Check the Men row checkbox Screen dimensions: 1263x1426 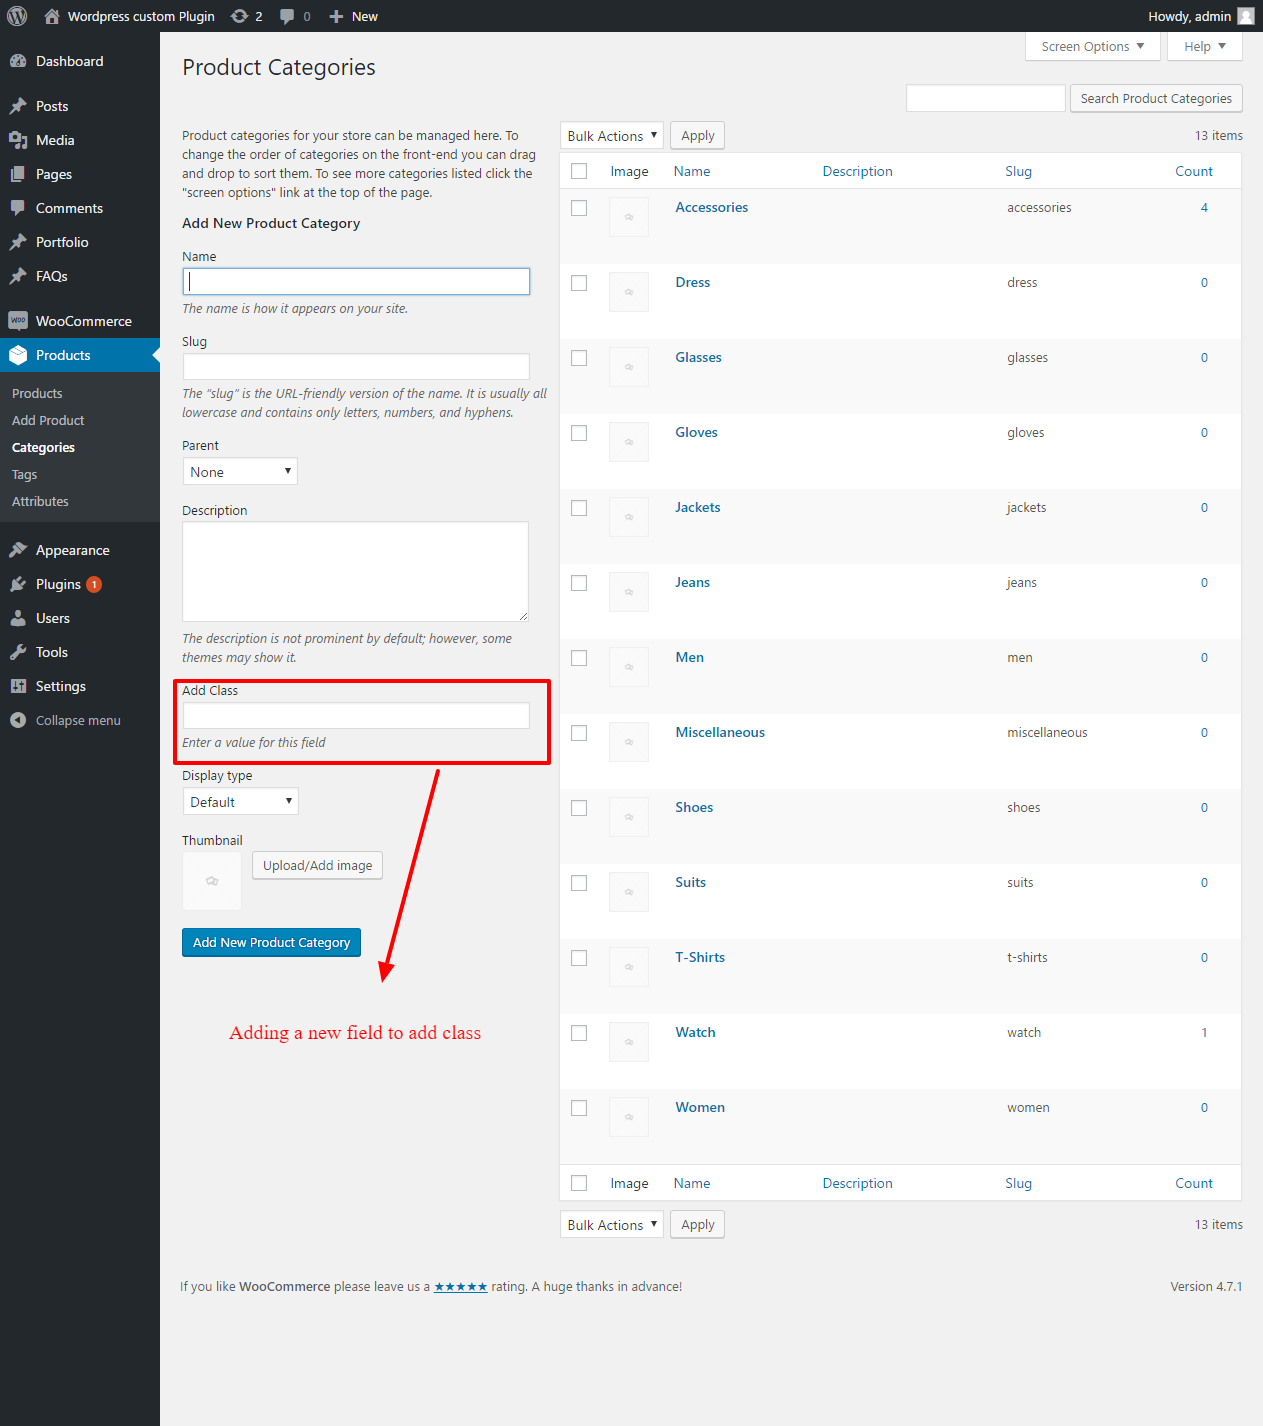[x=579, y=658]
